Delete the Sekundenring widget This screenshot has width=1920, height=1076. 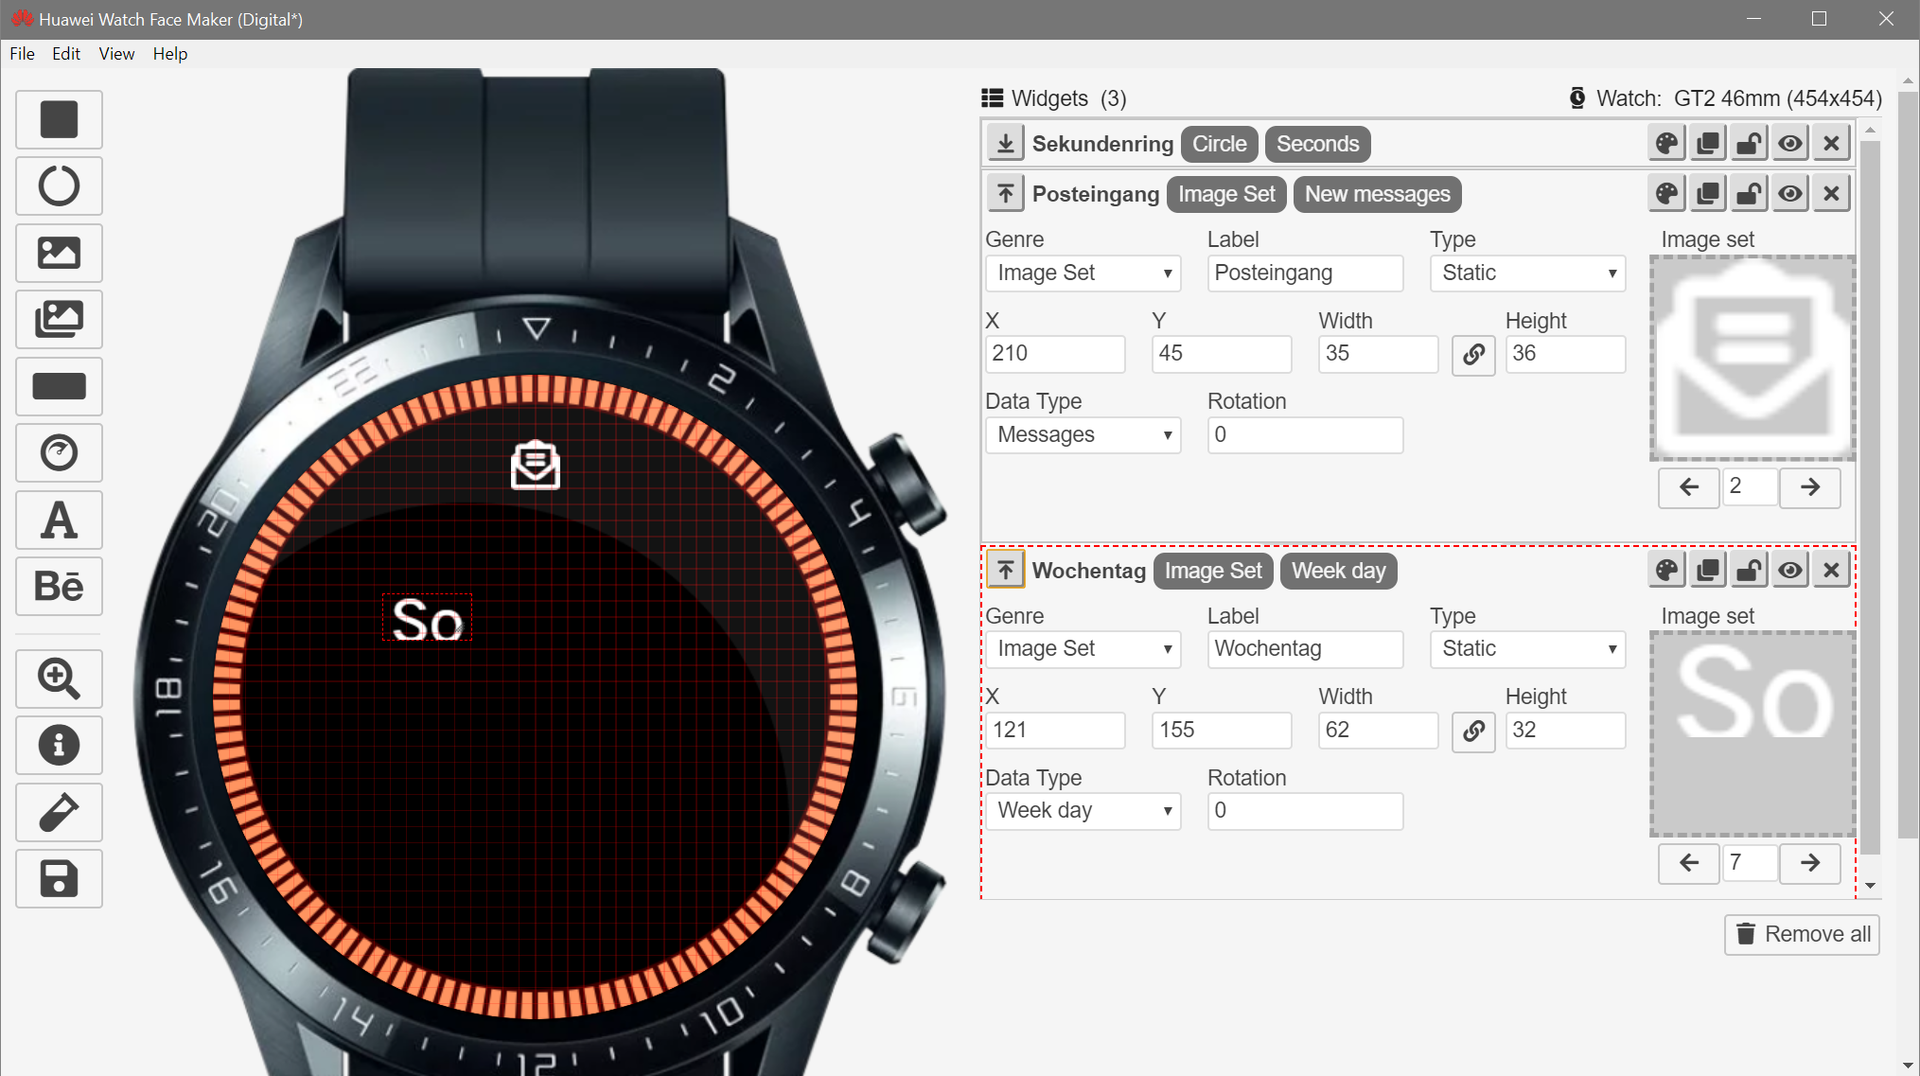point(1831,143)
